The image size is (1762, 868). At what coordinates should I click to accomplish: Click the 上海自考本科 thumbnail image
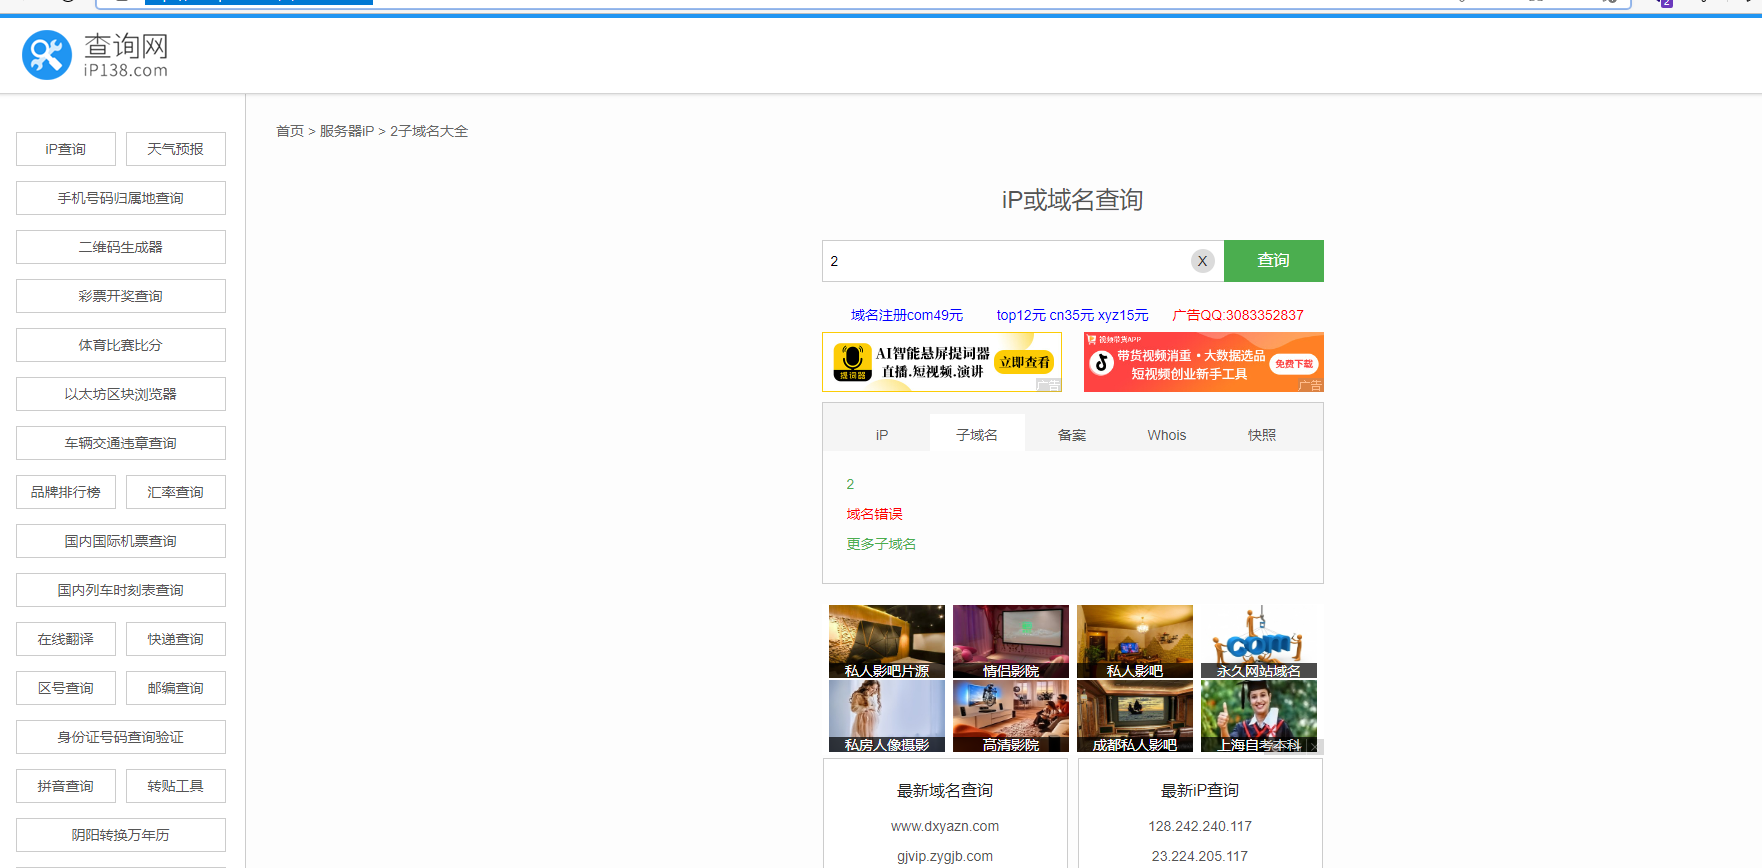point(1258,716)
